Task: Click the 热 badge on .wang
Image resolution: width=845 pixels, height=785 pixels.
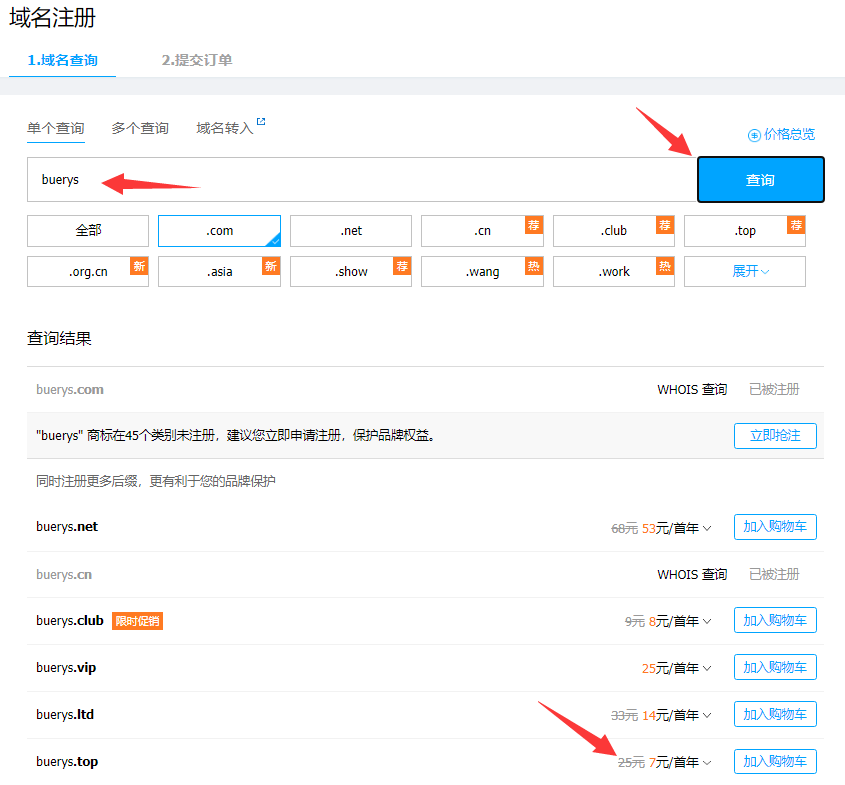Action: pyautogui.click(x=534, y=266)
